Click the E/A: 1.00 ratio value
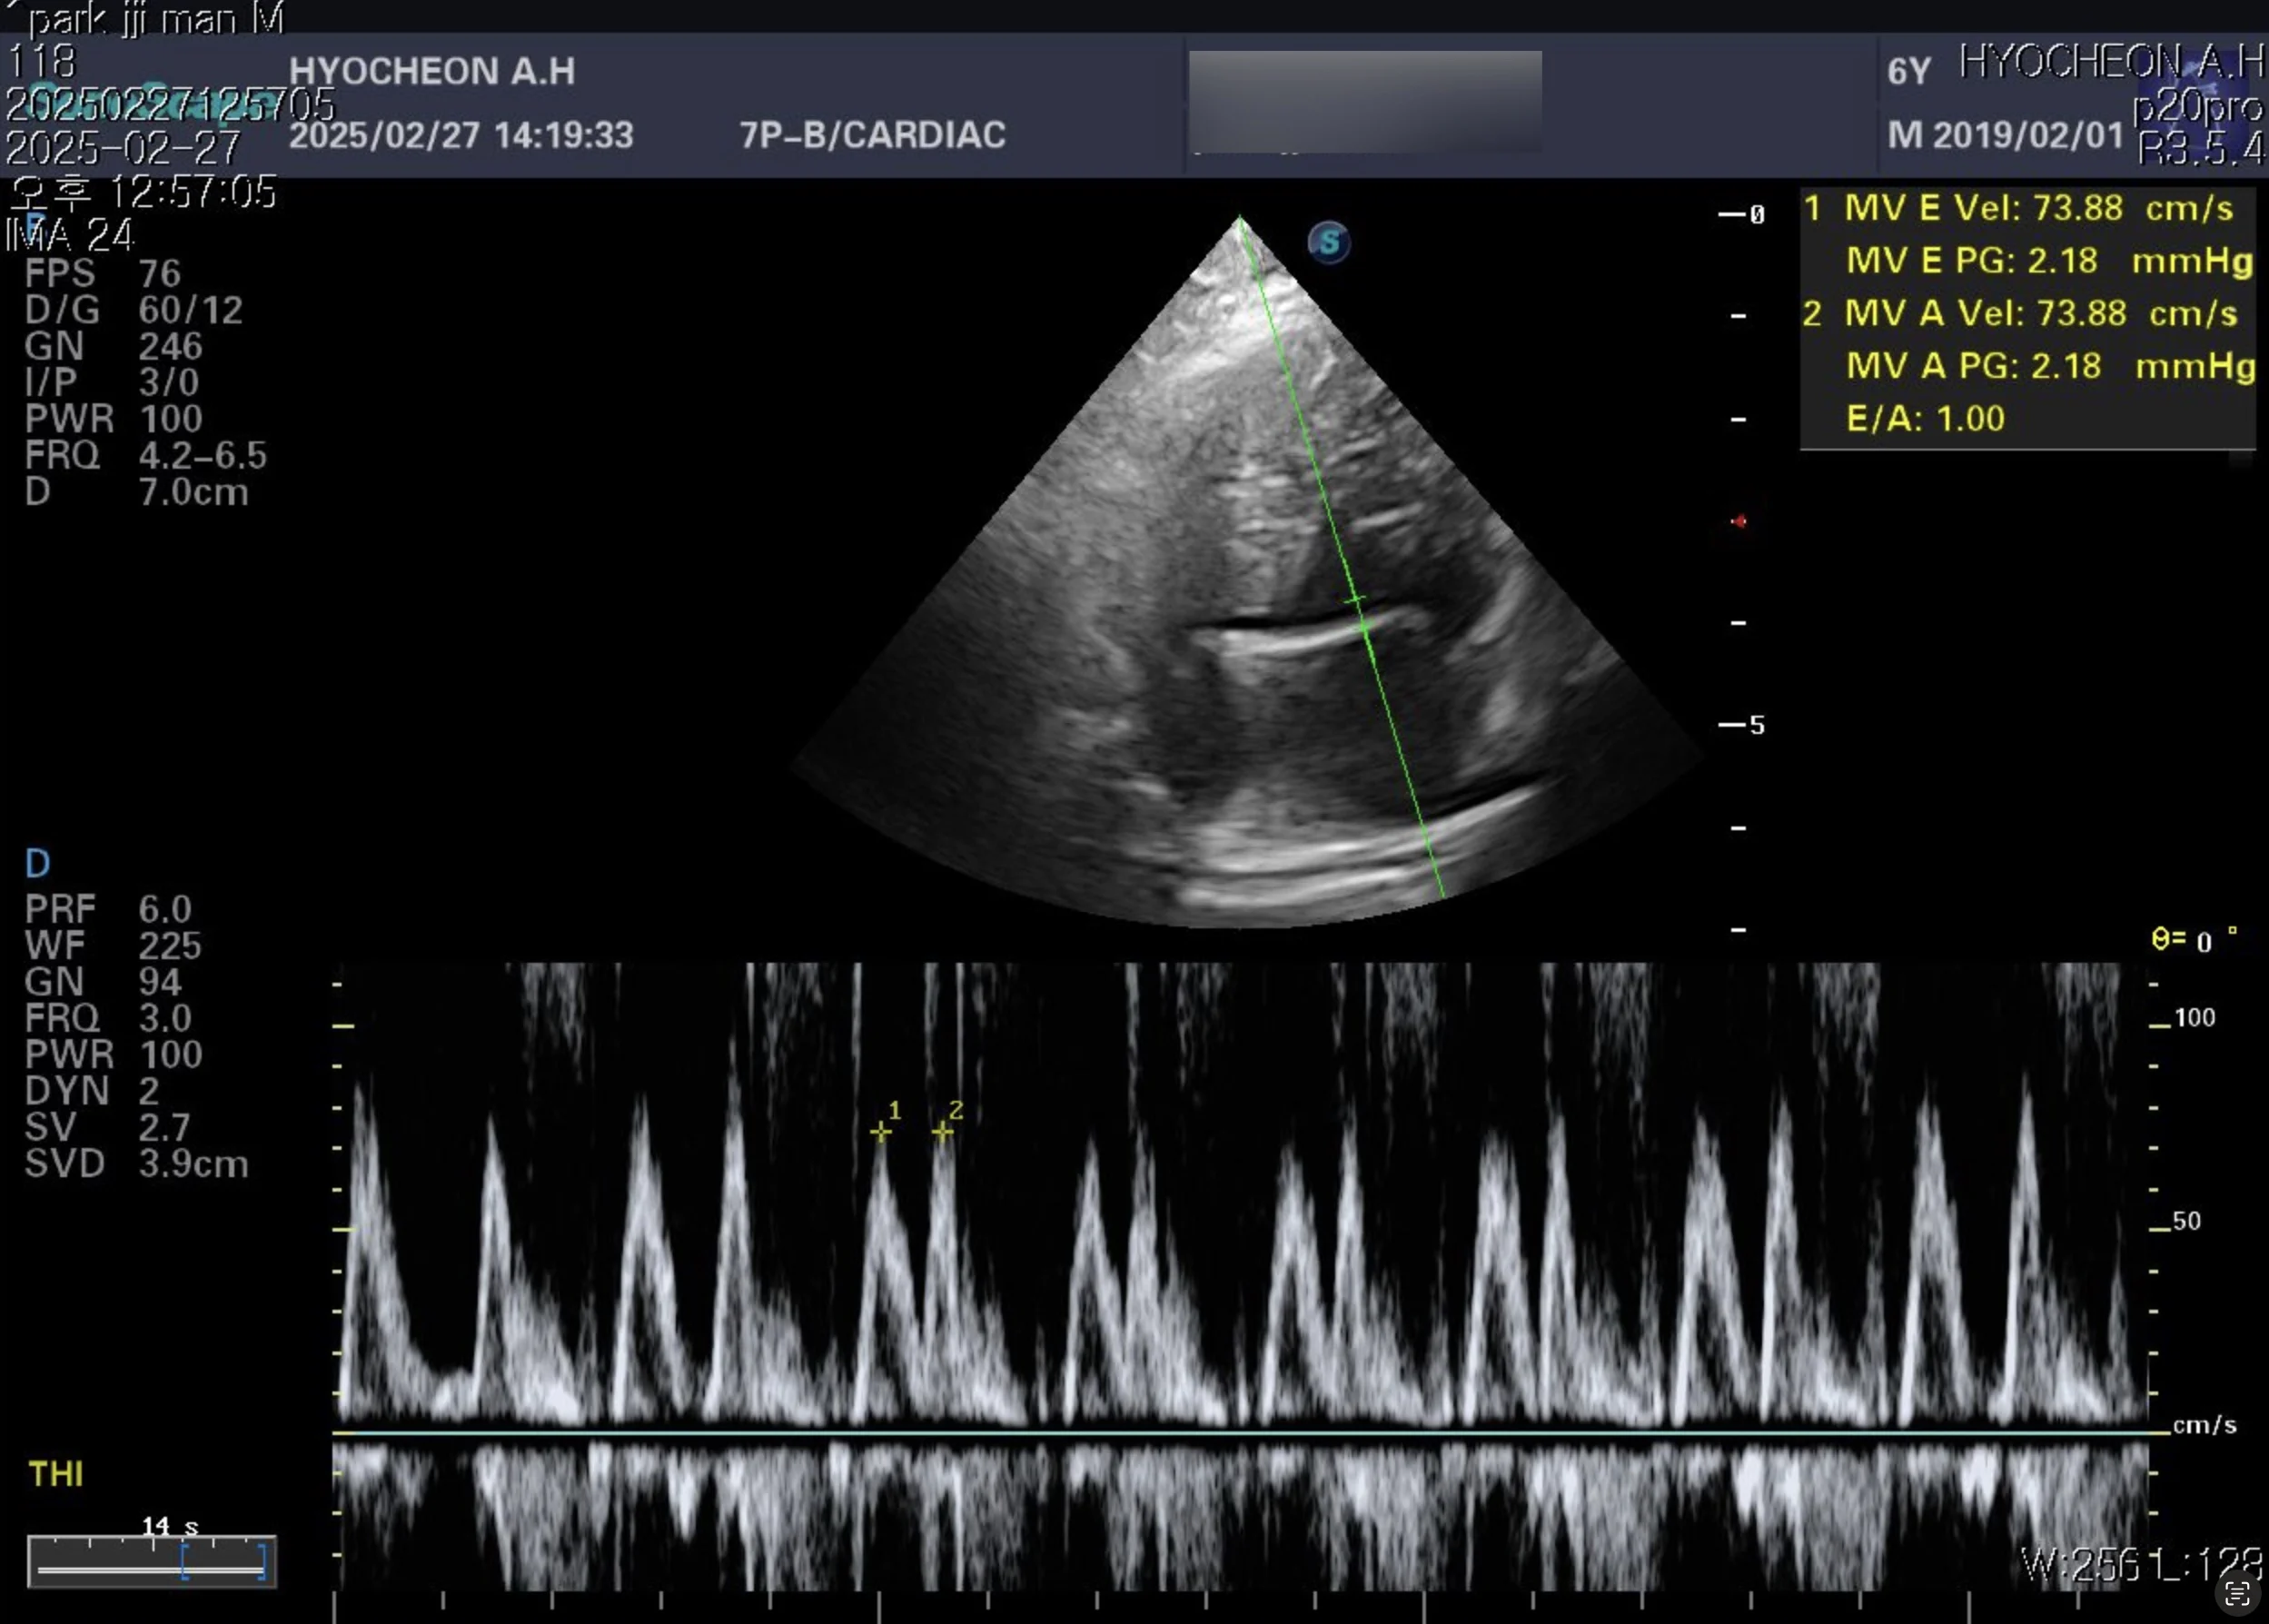2269x1624 pixels. [x=1925, y=418]
